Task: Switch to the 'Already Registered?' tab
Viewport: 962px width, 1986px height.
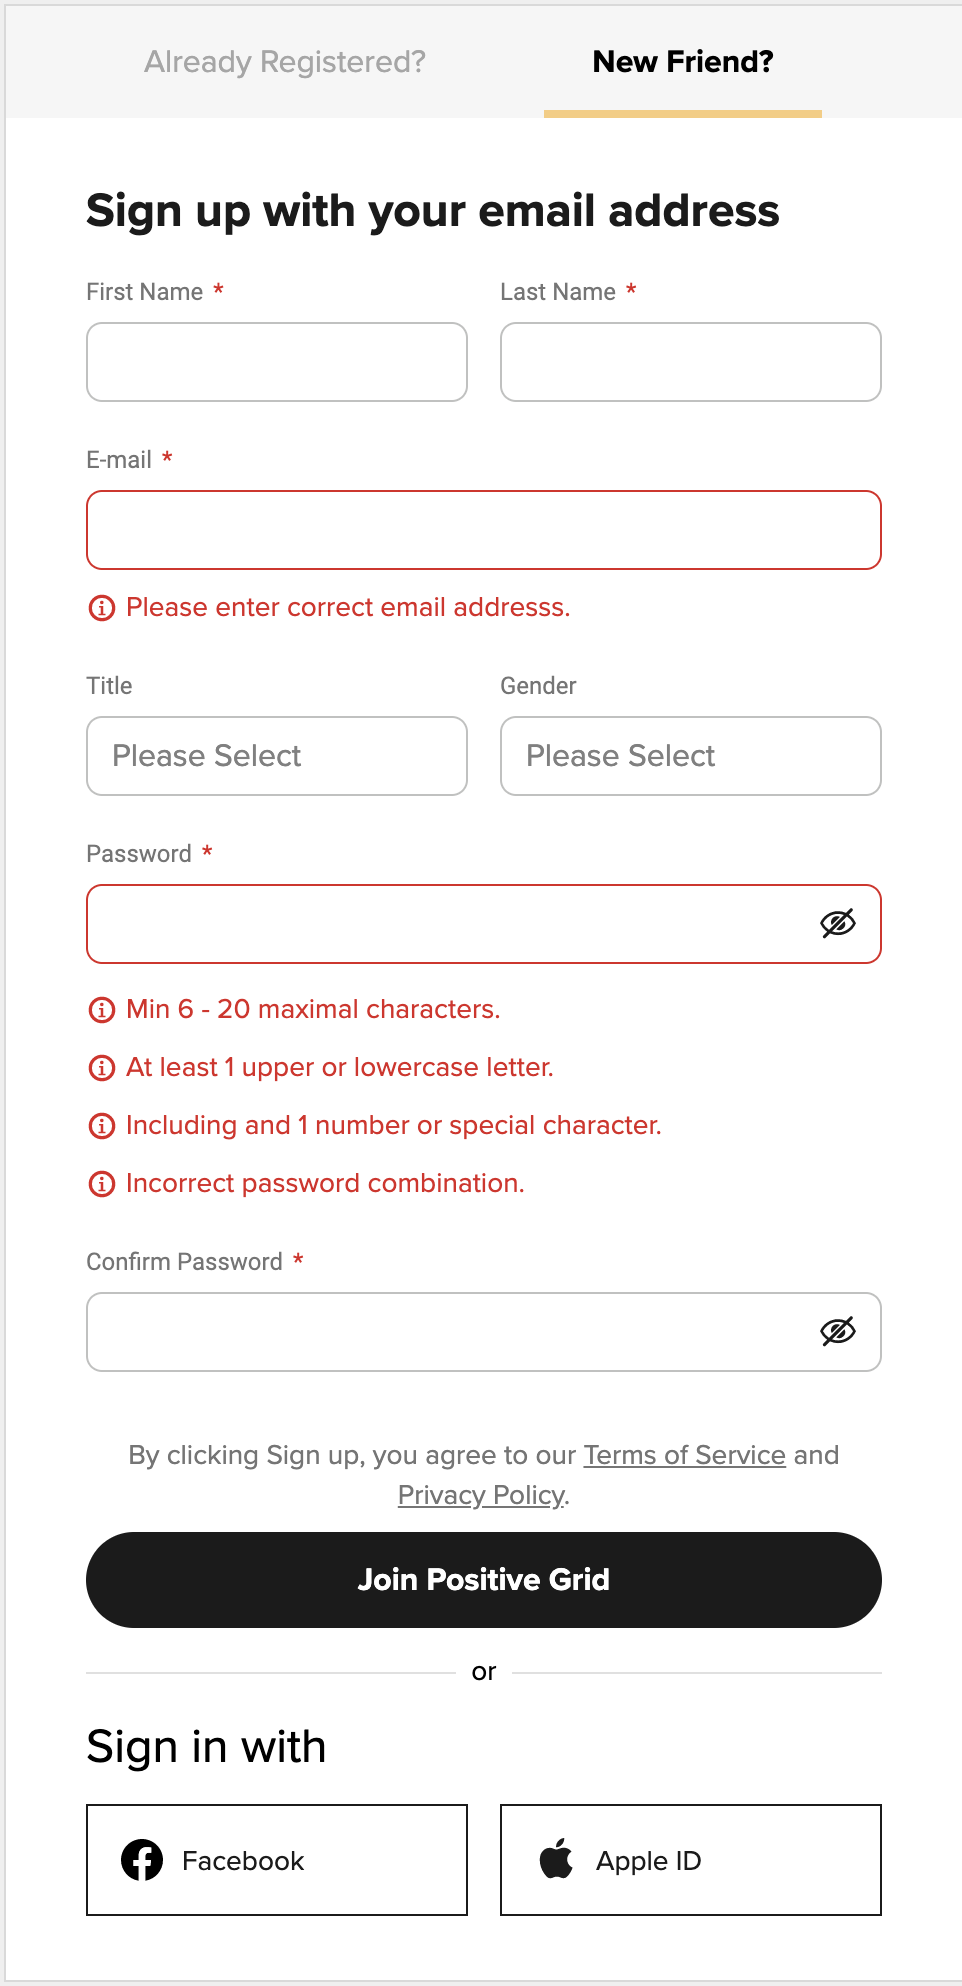Action: pyautogui.click(x=285, y=61)
